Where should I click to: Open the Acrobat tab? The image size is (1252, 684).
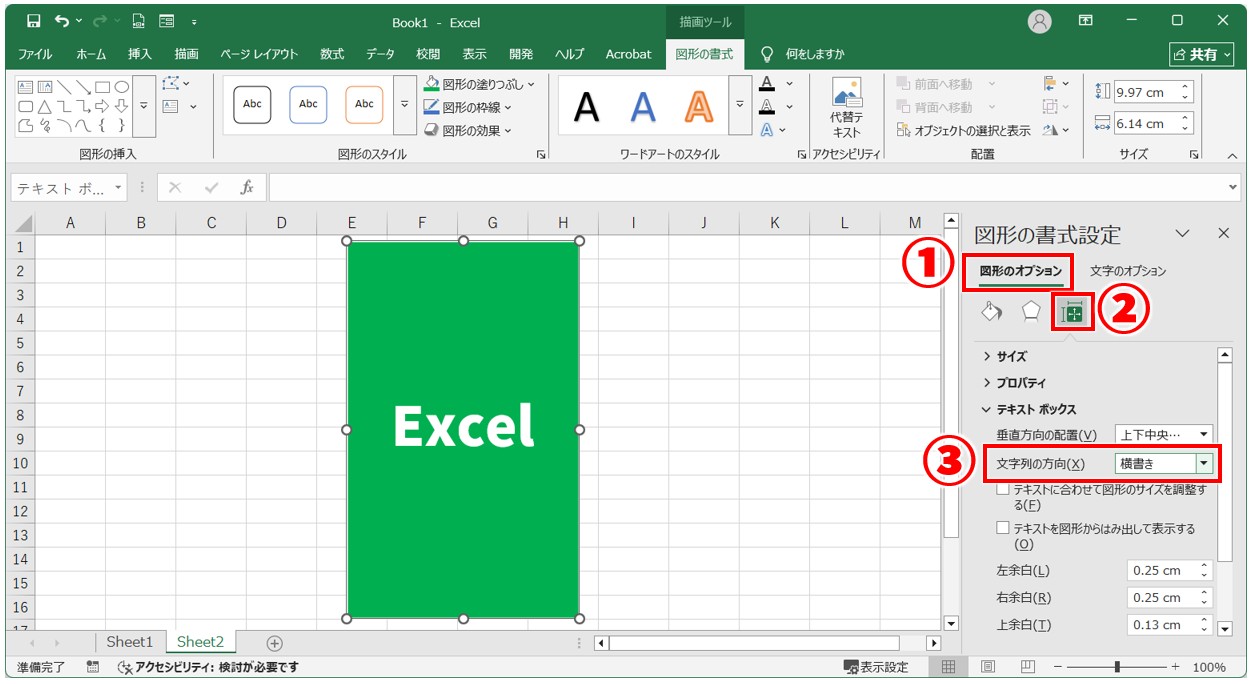click(x=629, y=54)
